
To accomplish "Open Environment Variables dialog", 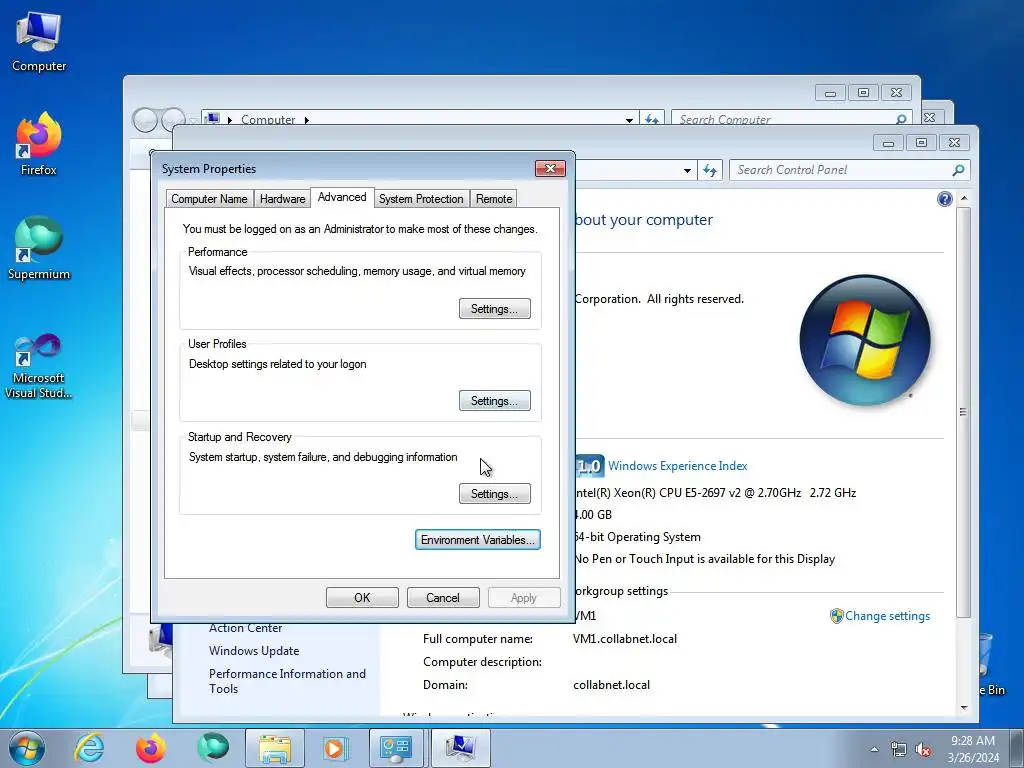I will (x=477, y=539).
